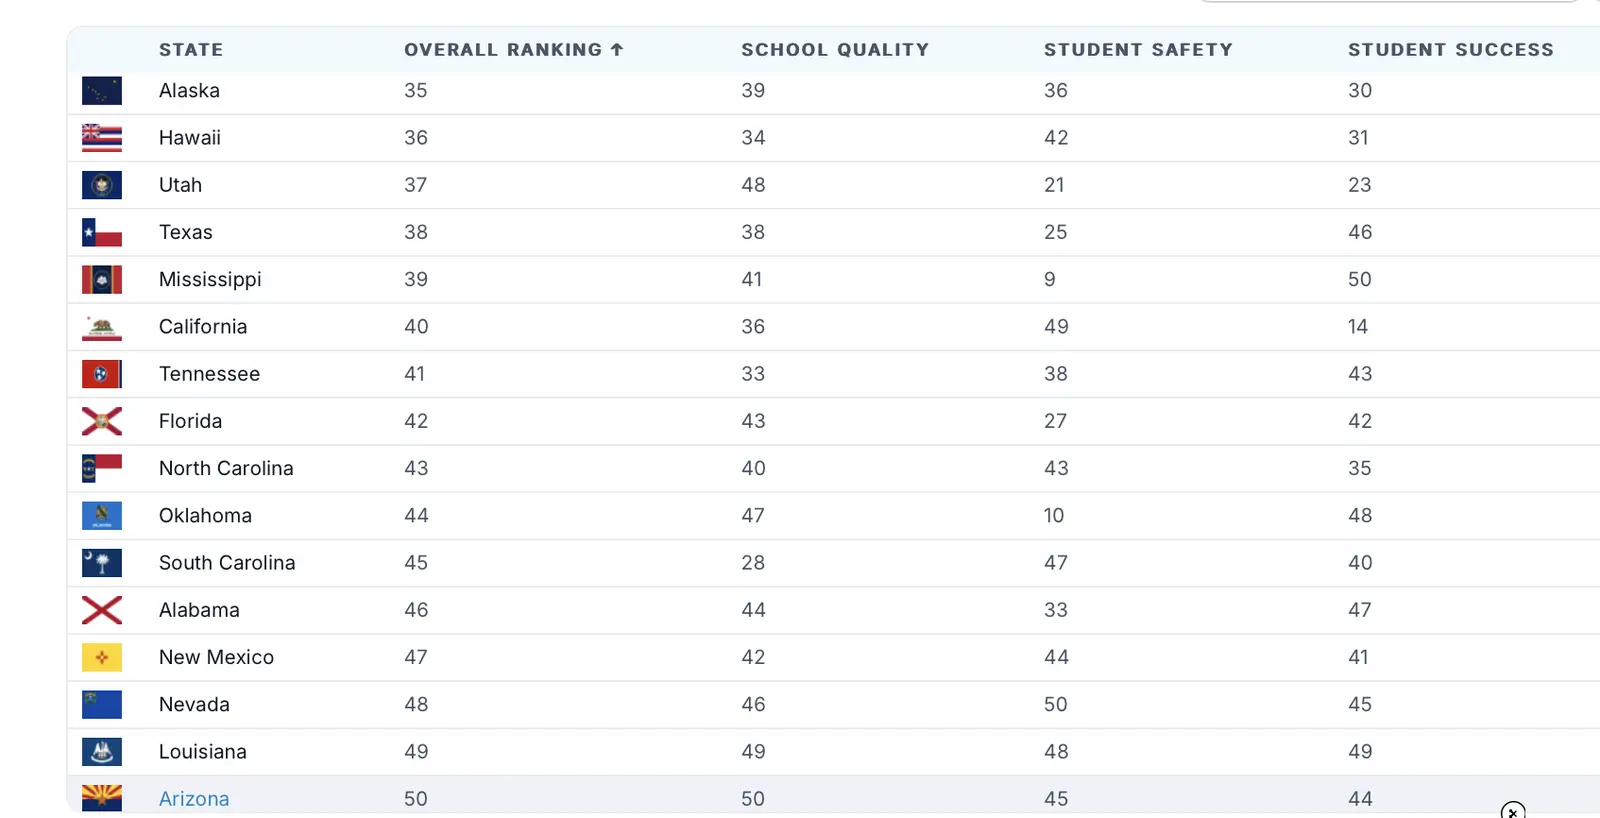Screen dimensions: 1600x818
Task: Click the New Mexico state flag icon
Action: pyautogui.click(x=102, y=658)
